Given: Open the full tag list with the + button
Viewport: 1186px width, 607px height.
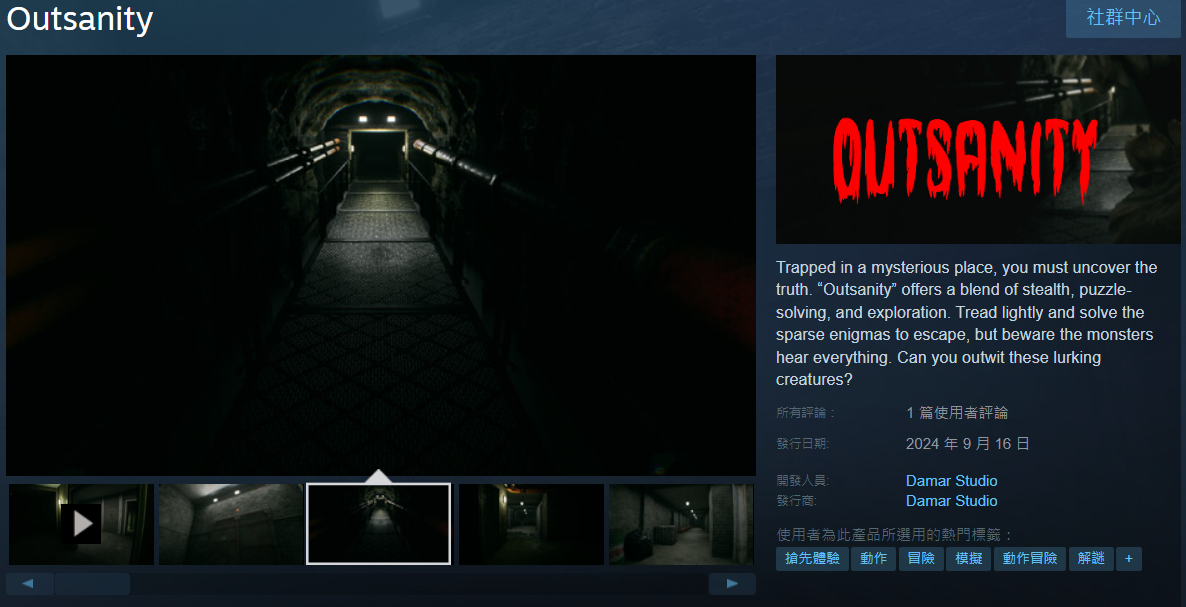Looking at the screenshot, I should pos(1128,559).
